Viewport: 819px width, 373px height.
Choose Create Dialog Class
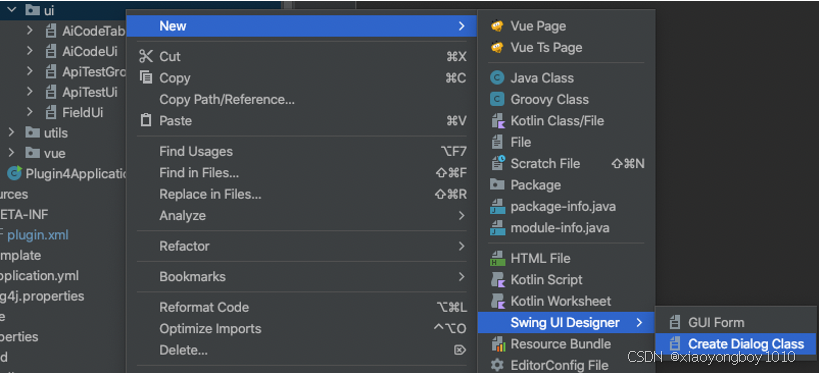pyautogui.click(x=735, y=344)
